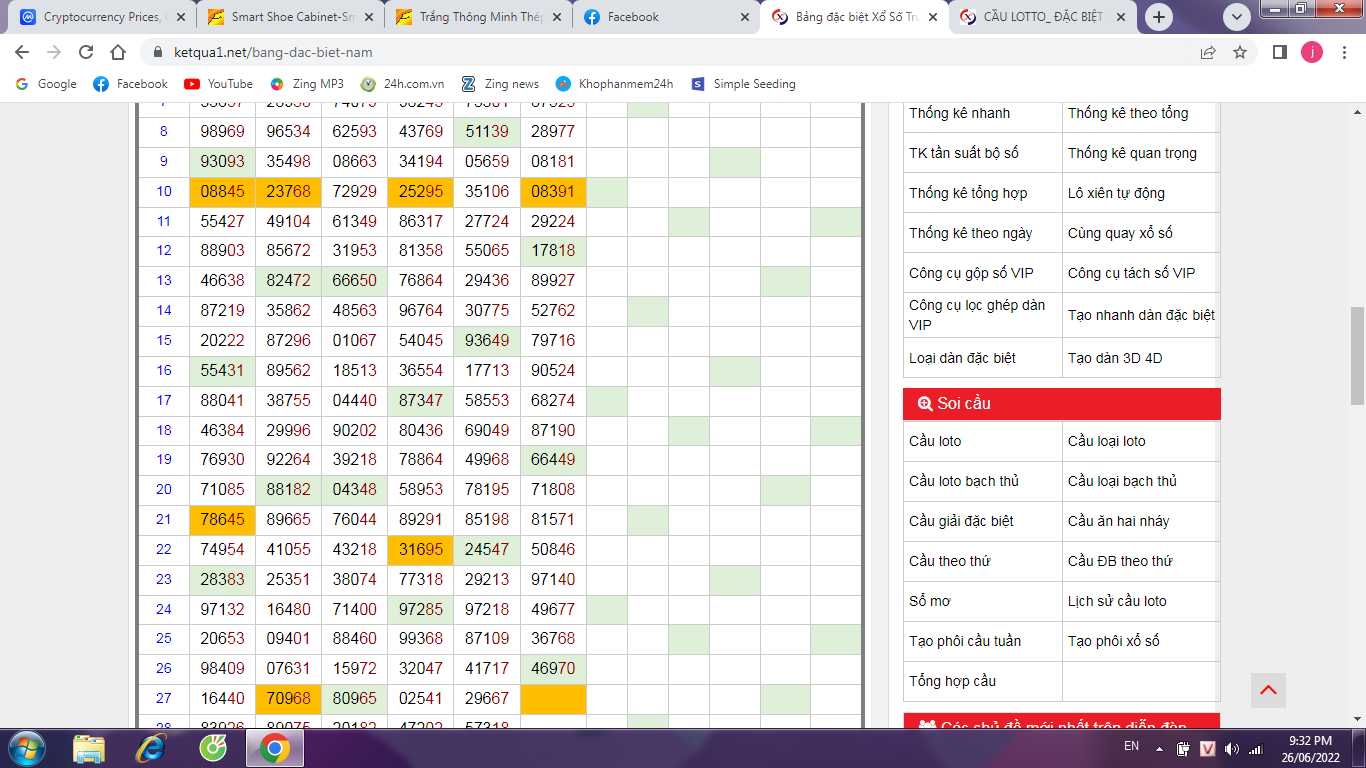Image resolution: width=1366 pixels, height=768 pixels.
Task: Go to the browser home page icon
Action: coord(118,52)
